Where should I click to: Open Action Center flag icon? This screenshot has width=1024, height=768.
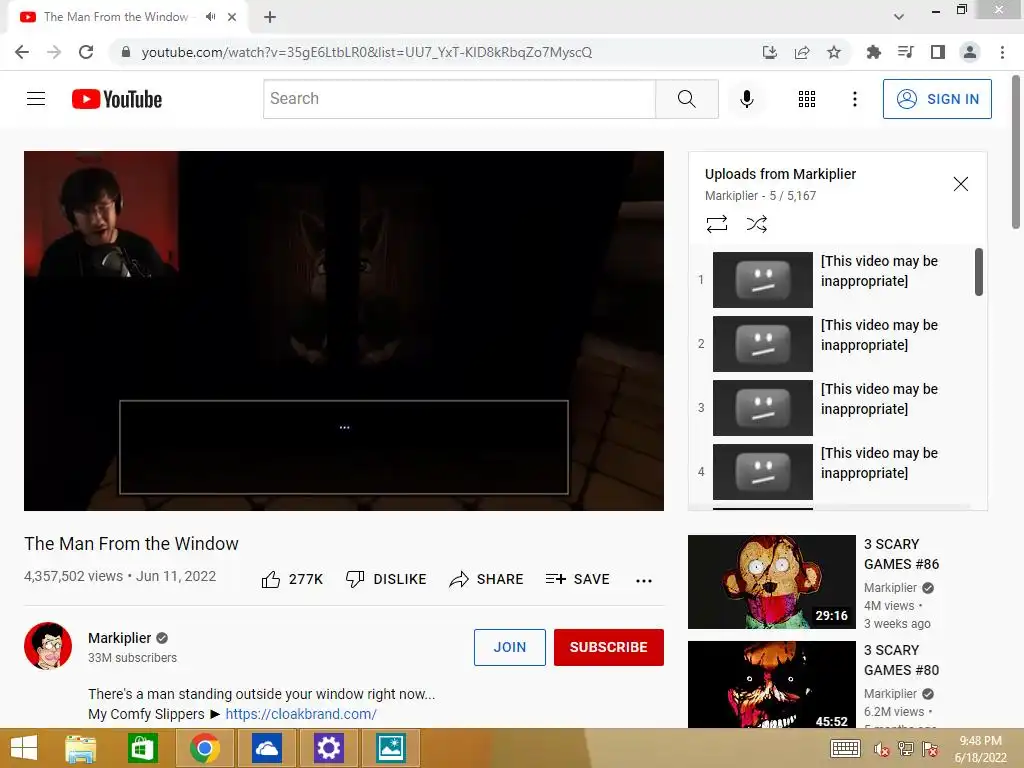pyautogui.click(x=930, y=749)
